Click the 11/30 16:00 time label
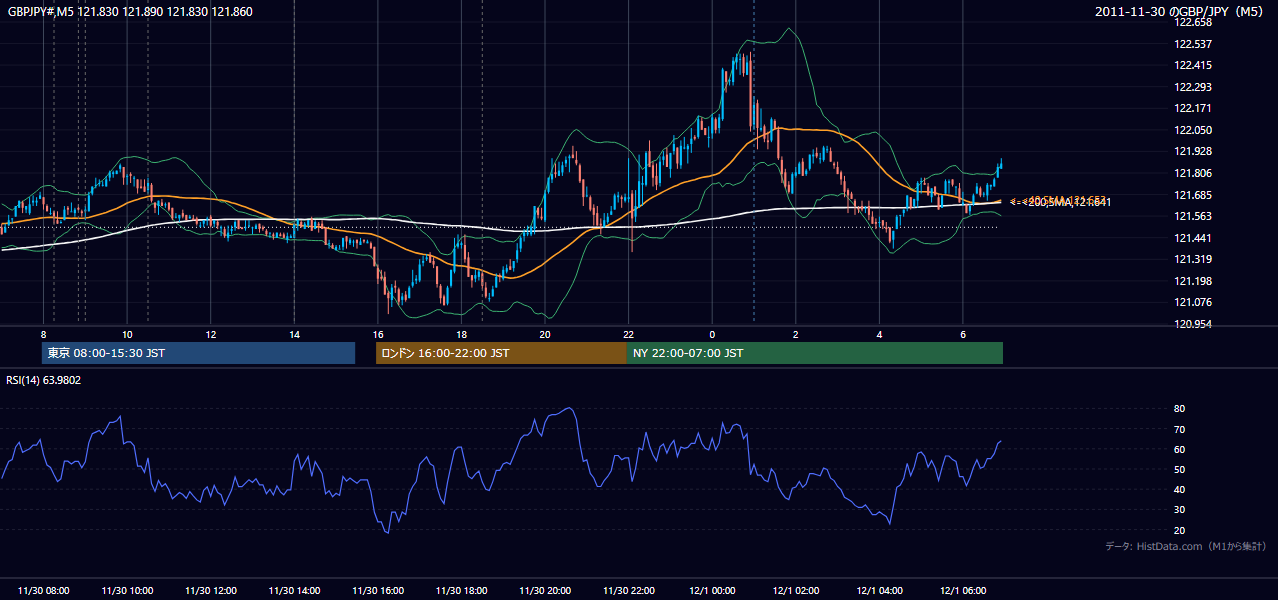Screen dimensions: 1278x600 pyautogui.click(x=378, y=591)
